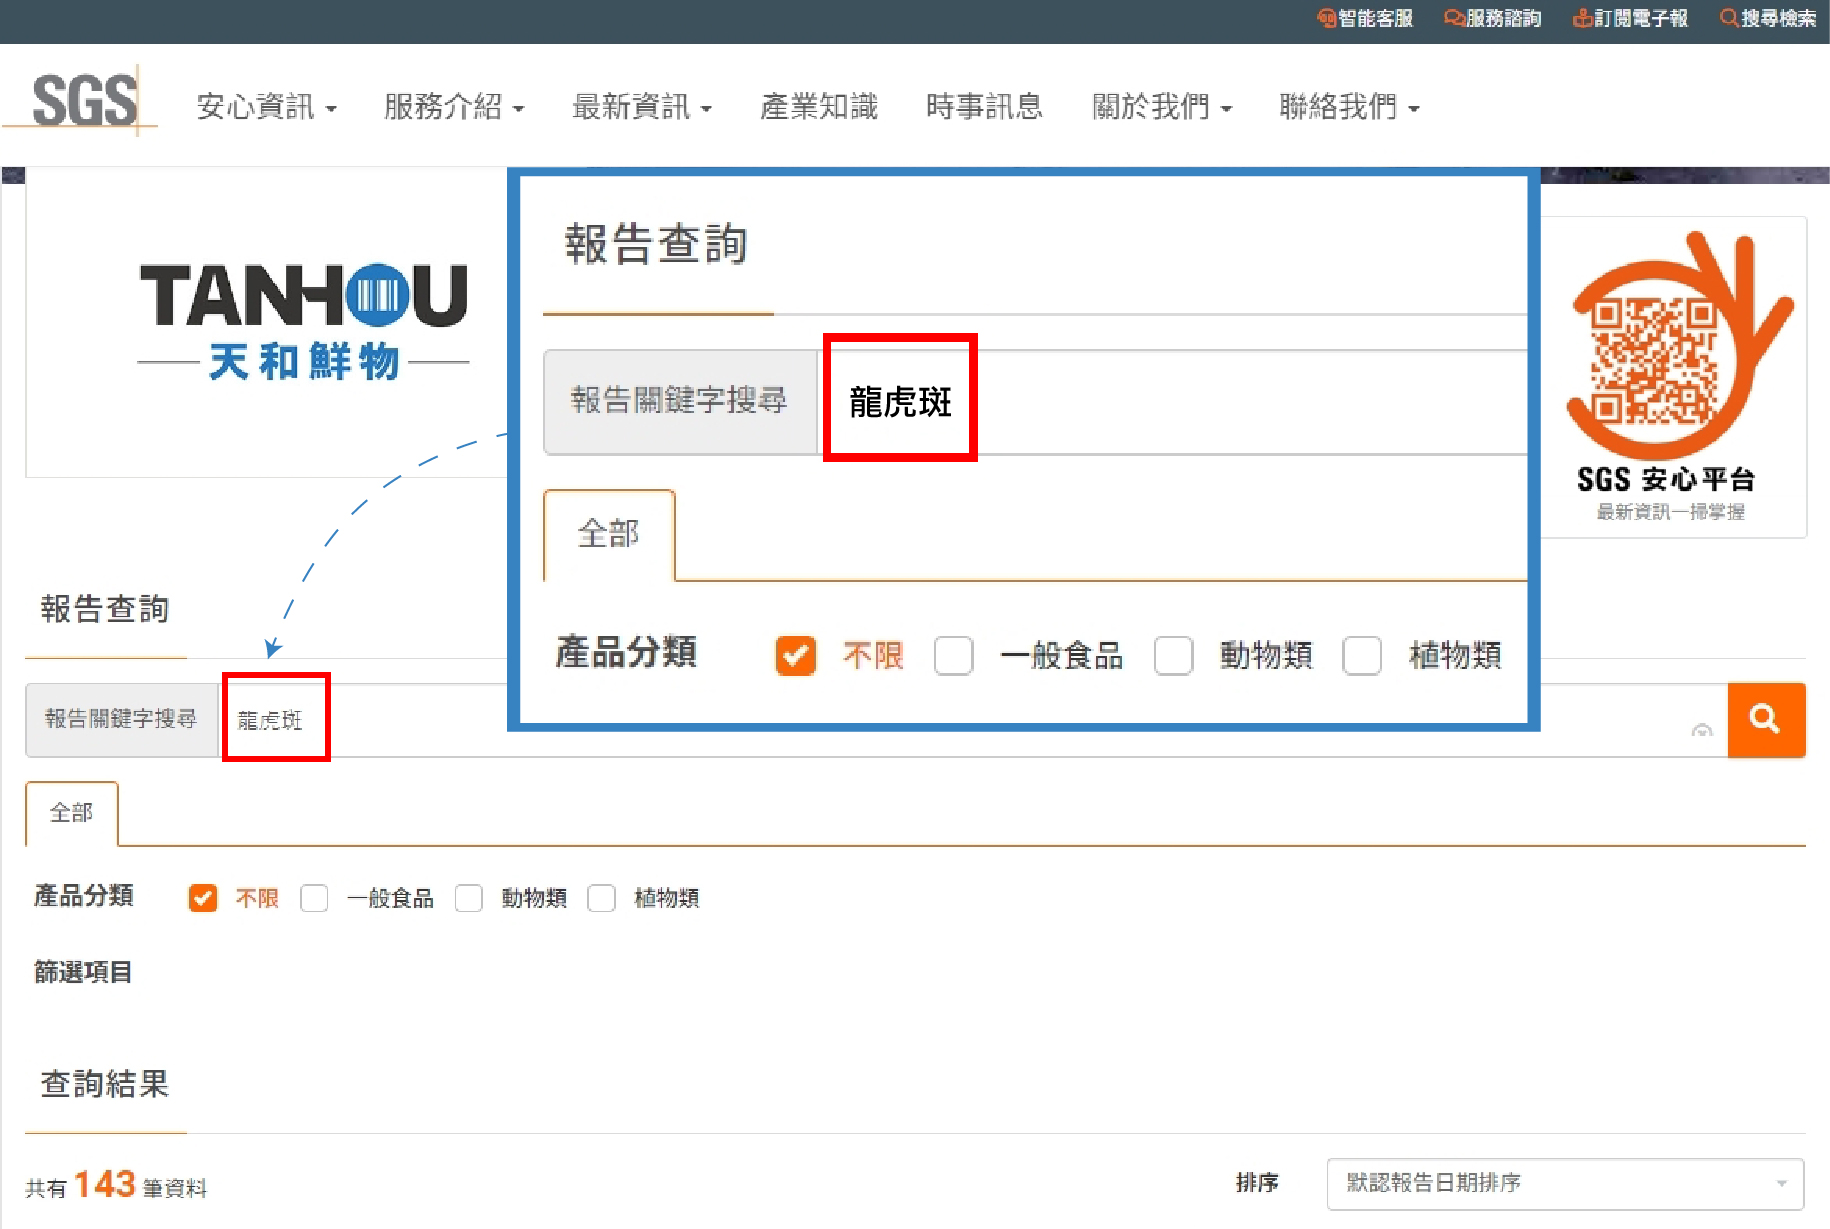
Task: Open 搜尋檢索 search link in top bar
Action: (1768, 18)
